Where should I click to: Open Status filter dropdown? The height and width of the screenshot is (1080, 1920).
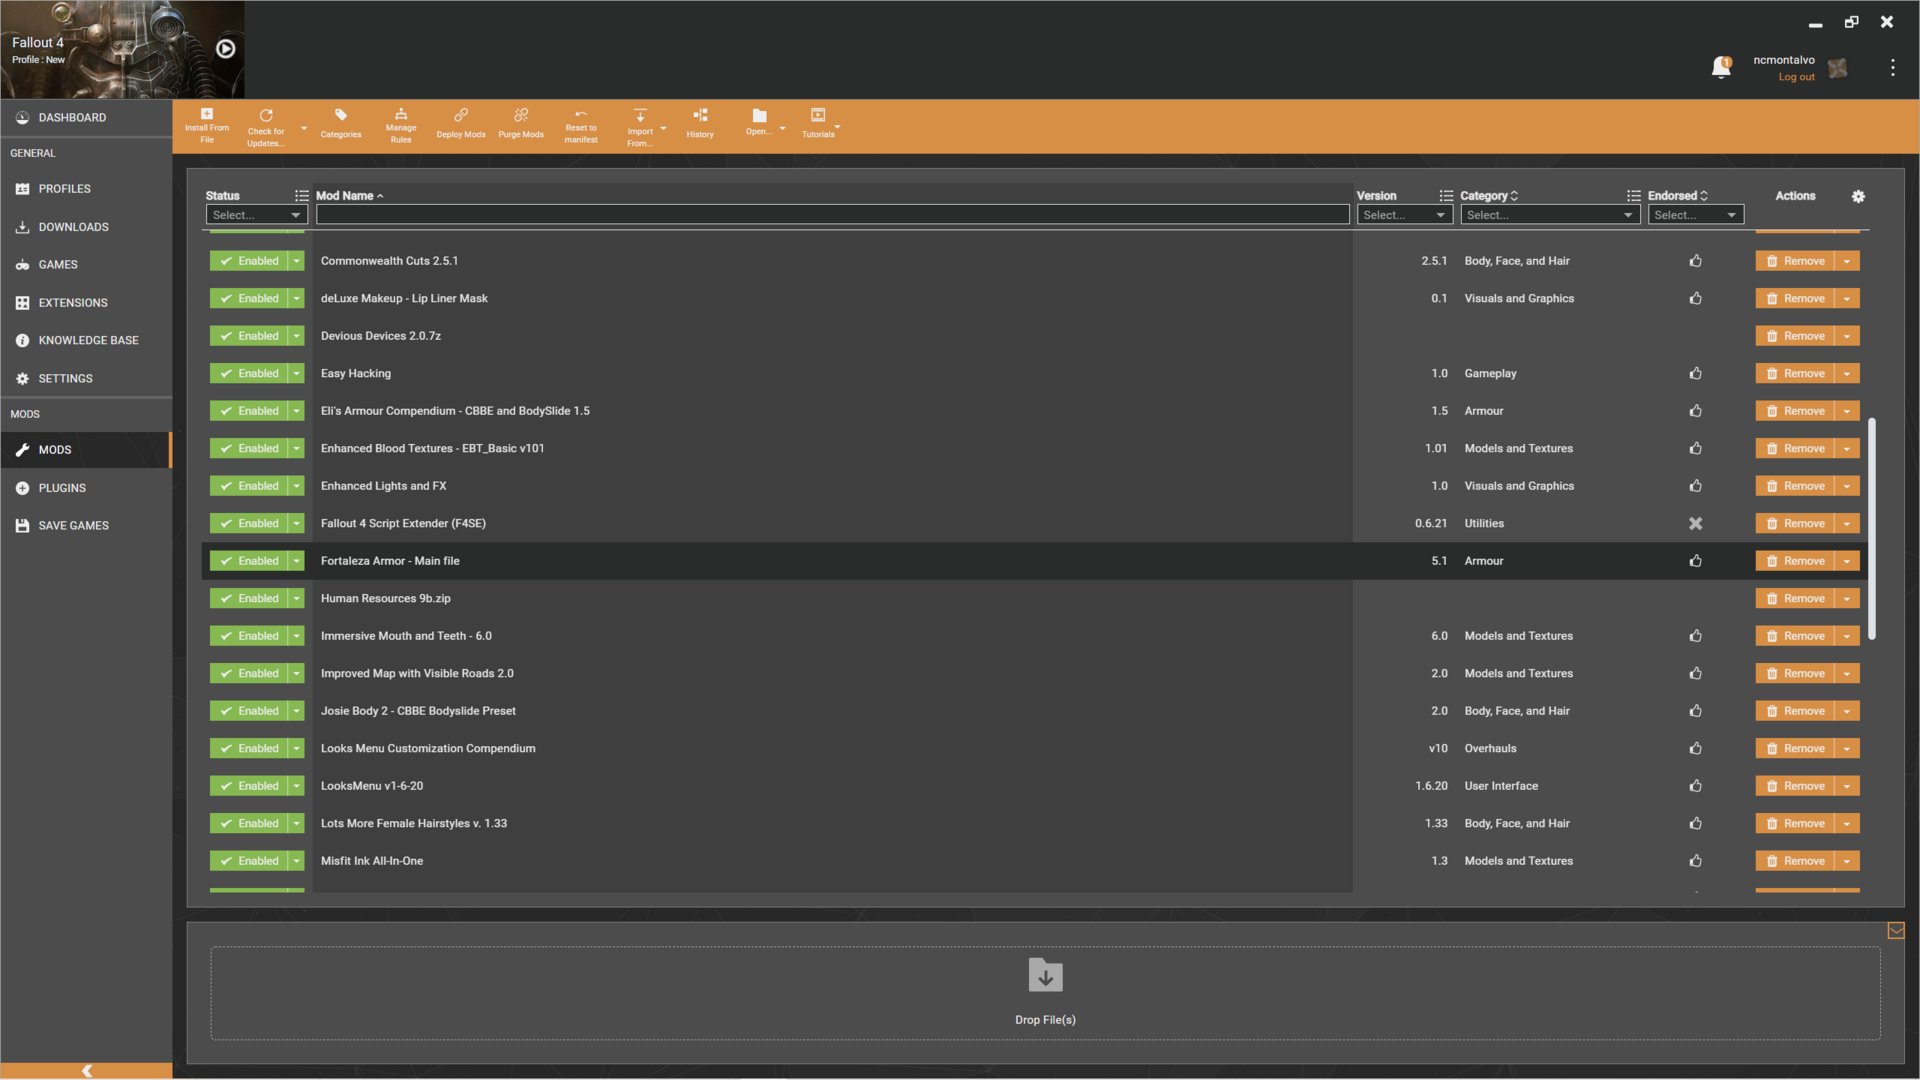[x=256, y=215]
